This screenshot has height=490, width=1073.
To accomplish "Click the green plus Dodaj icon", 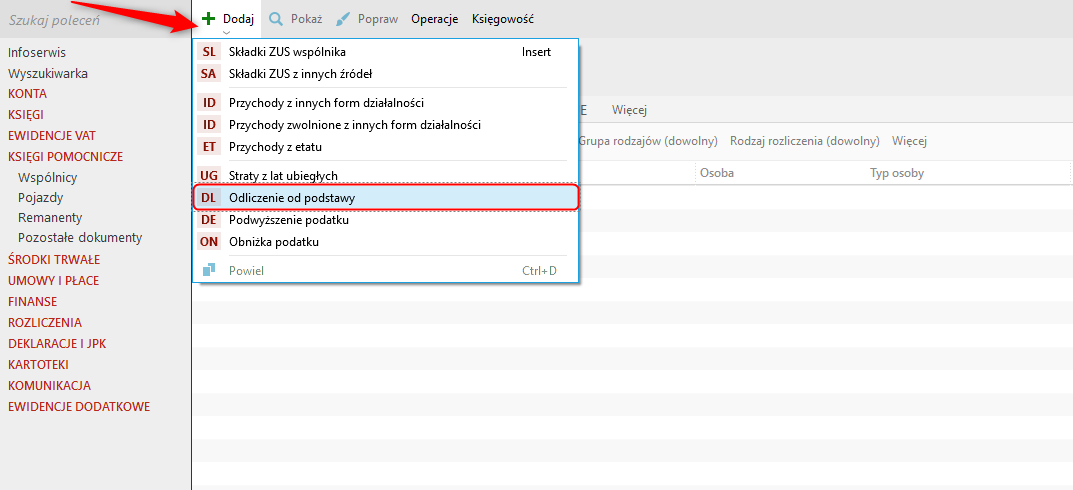I will (x=209, y=19).
